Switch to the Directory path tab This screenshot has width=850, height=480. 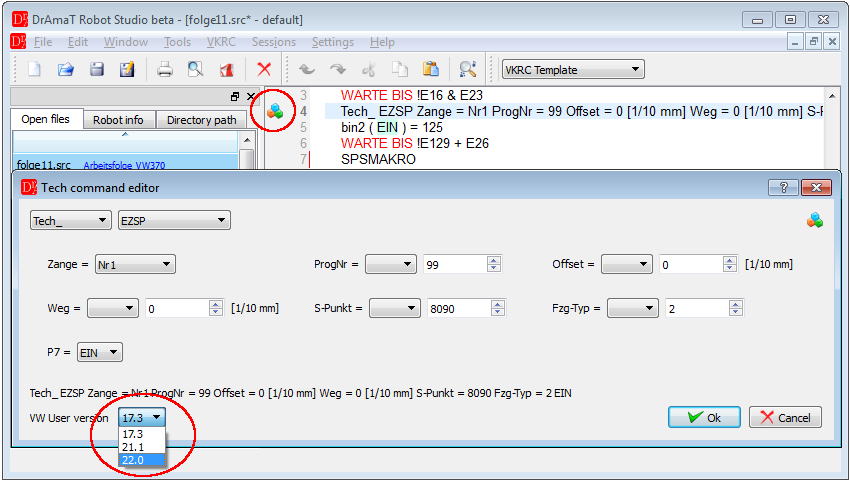(x=202, y=120)
